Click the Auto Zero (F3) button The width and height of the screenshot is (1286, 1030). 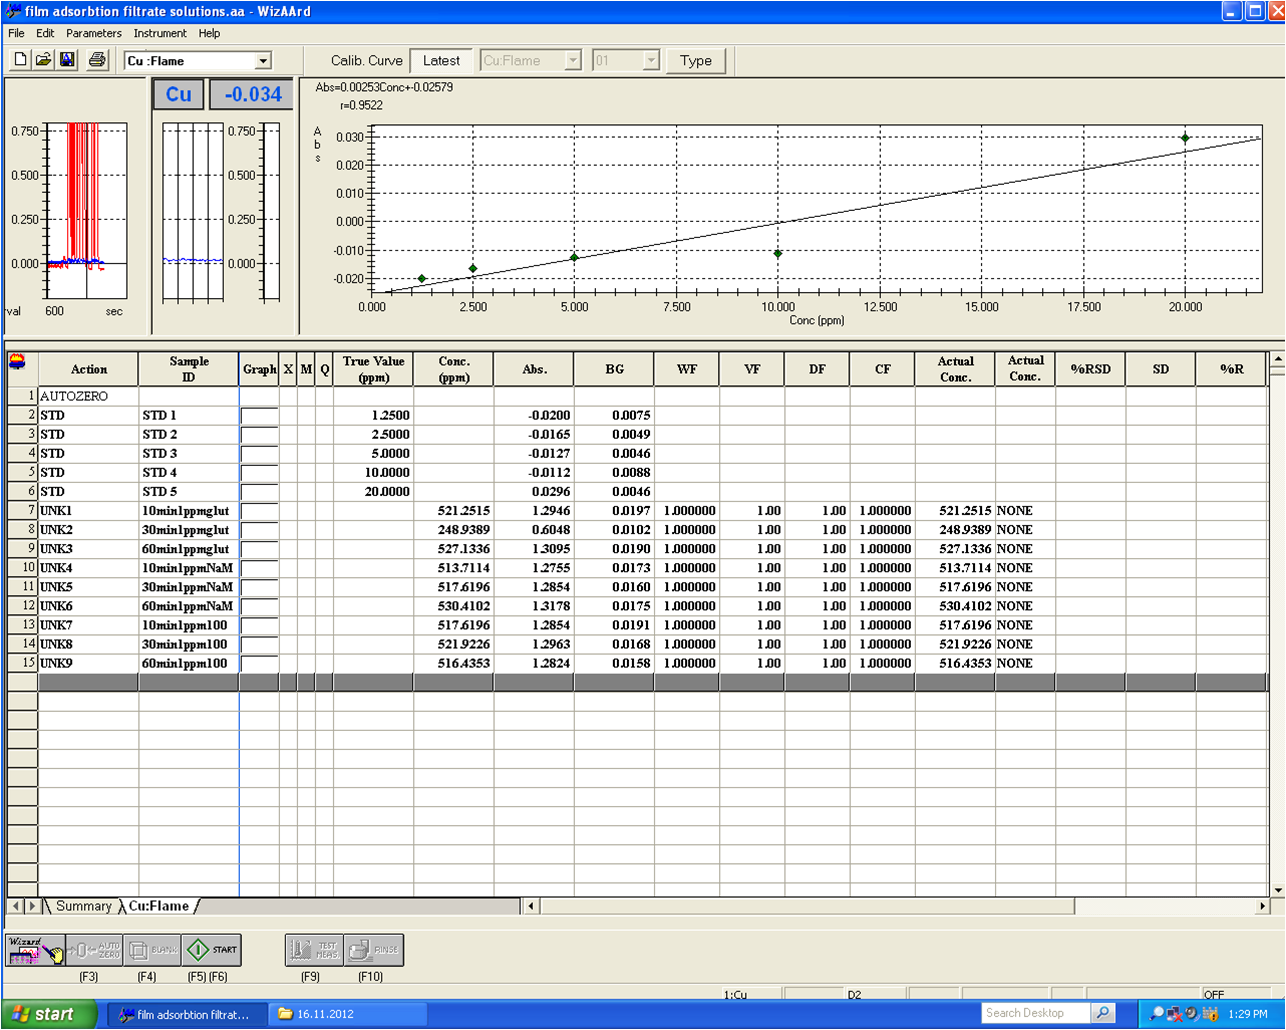(x=96, y=950)
